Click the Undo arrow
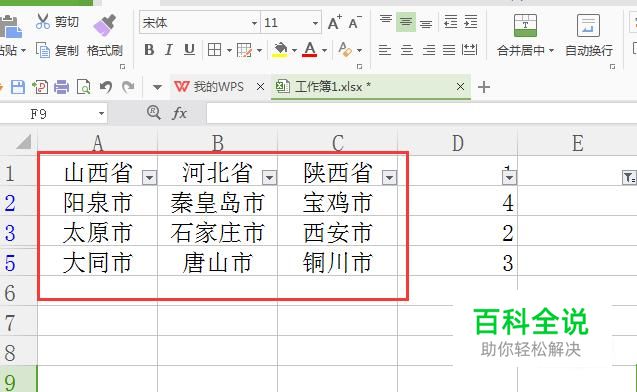 point(106,87)
